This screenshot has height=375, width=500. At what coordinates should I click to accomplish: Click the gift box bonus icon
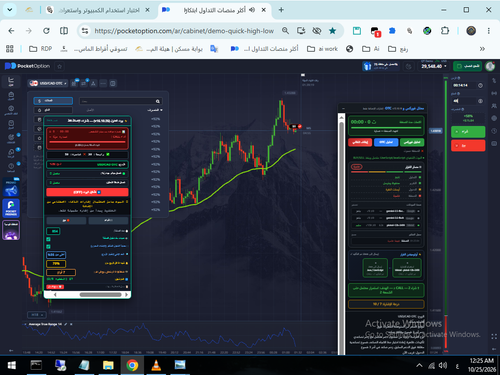(367, 66)
